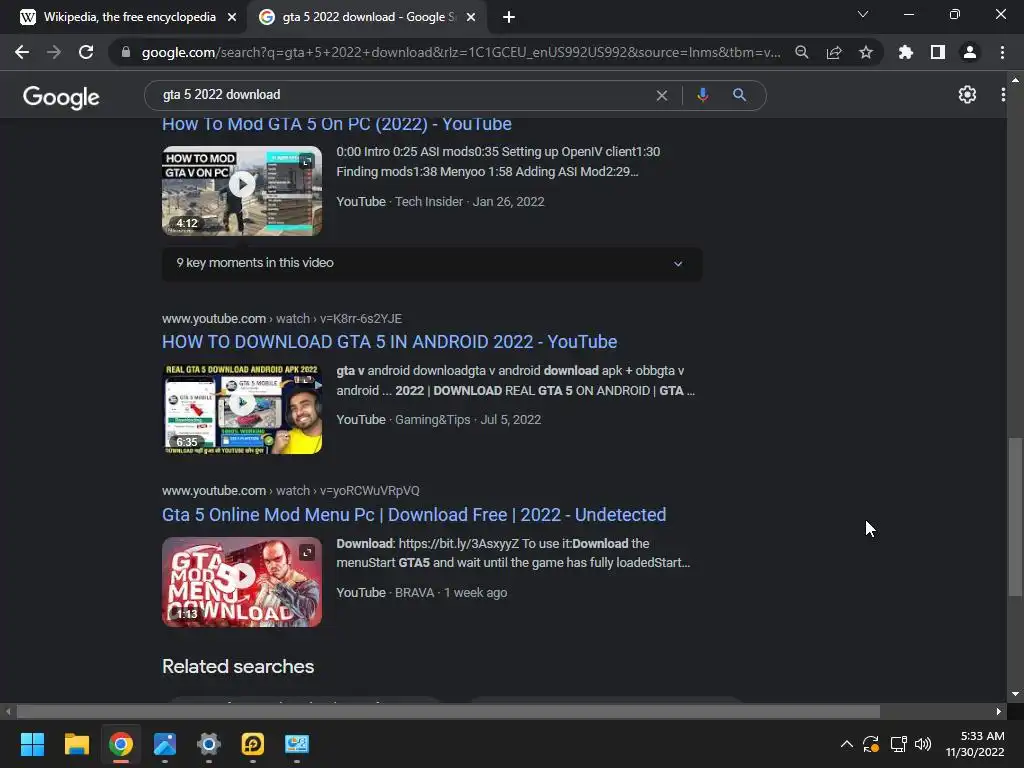Click www.youtube.com watch v=yoRCWuVRpVQ URL
This screenshot has height=768, width=1024.
(291, 490)
